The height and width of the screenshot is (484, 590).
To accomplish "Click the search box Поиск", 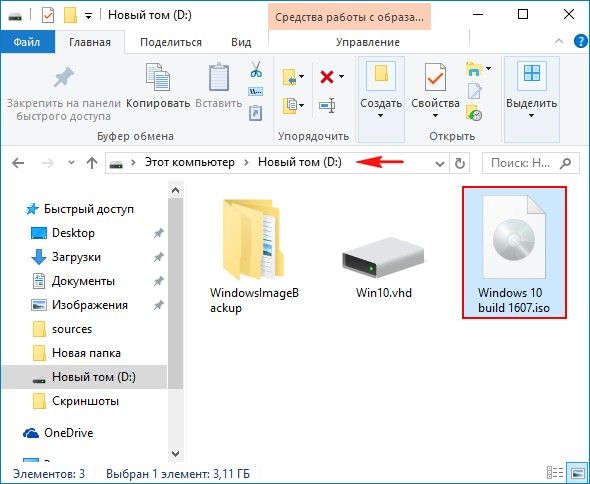I will click(531, 163).
